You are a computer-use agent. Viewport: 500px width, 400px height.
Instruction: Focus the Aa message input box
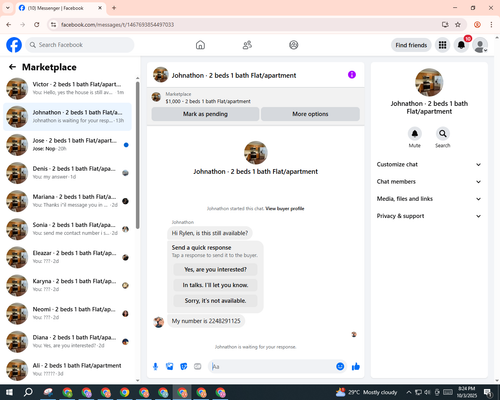coord(272,367)
